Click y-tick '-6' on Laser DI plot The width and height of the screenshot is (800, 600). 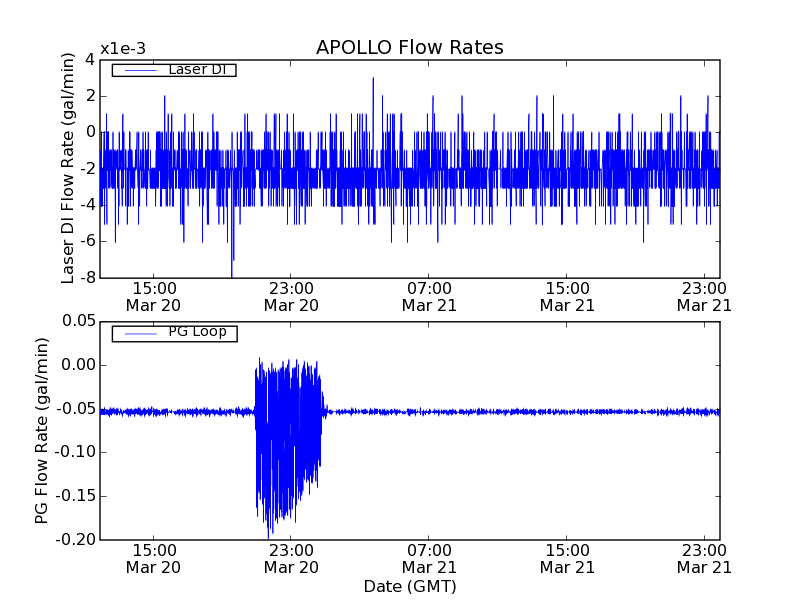tap(87, 241)
